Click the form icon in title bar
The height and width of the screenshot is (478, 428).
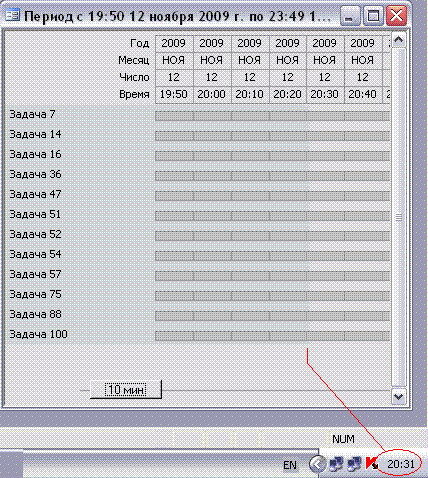click(12, 15)
